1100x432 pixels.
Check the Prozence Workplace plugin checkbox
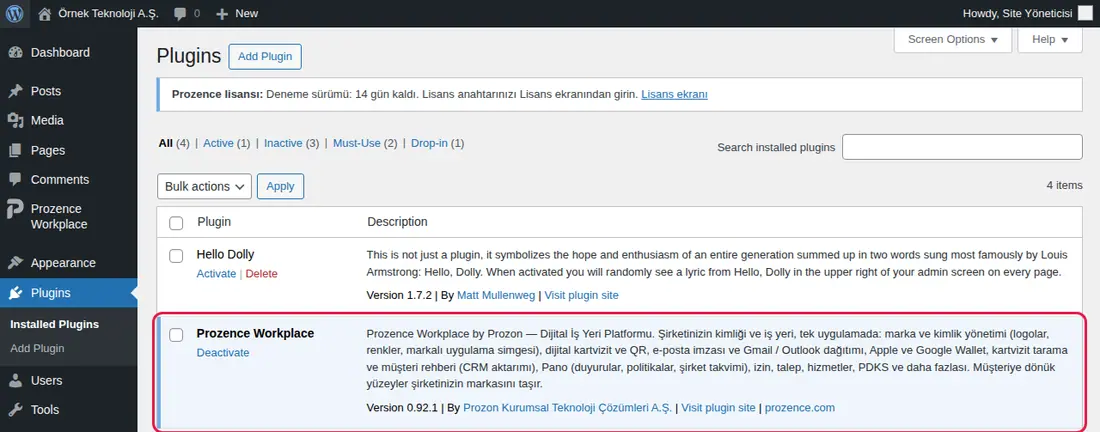(x=176, y=335)
